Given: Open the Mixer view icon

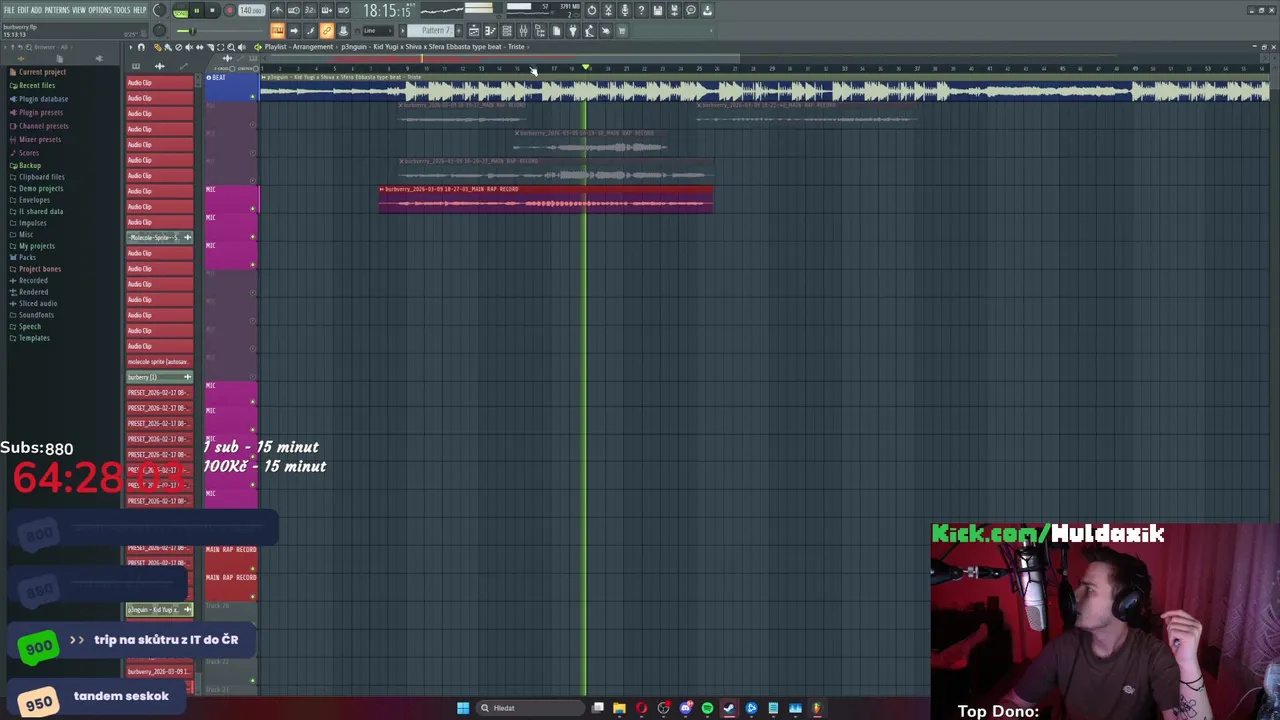Looking at the screenshot, I should point(523,31).
